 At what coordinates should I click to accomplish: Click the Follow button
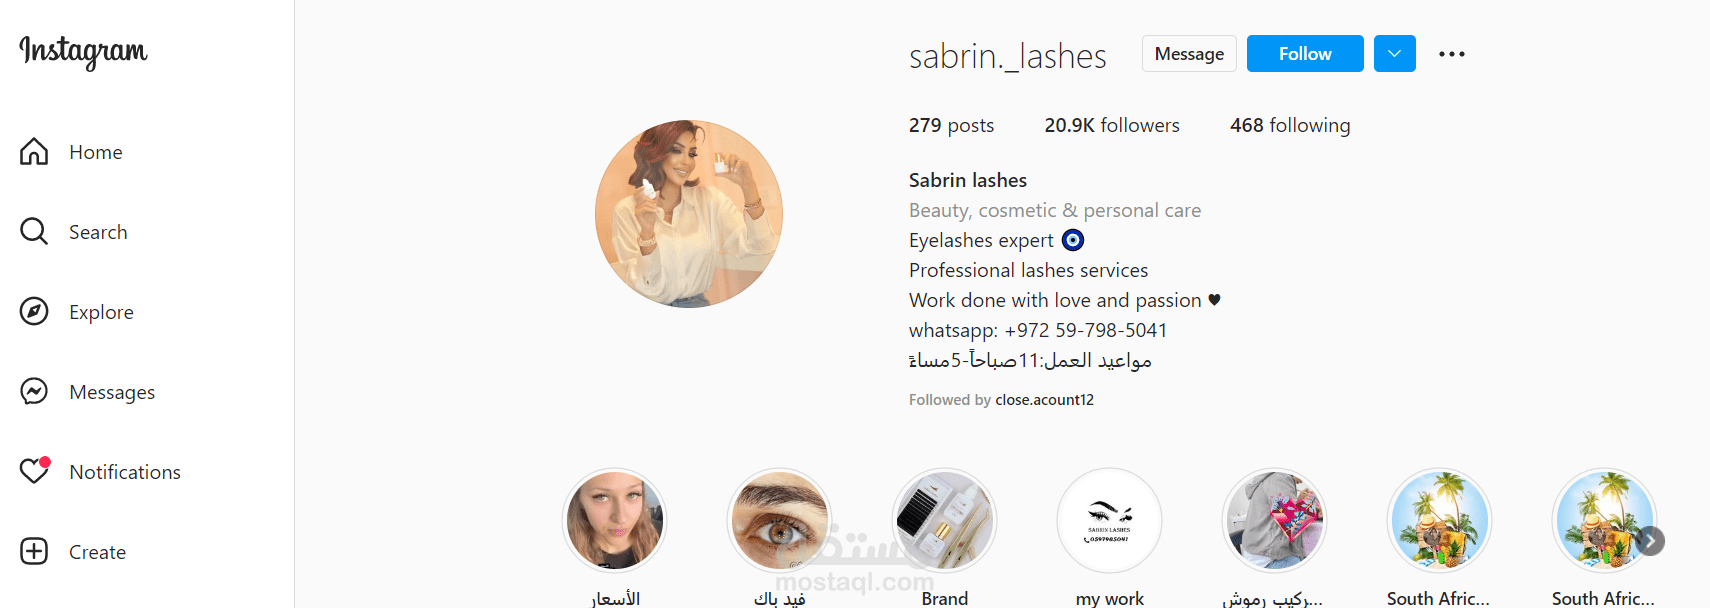(1305, 53)
